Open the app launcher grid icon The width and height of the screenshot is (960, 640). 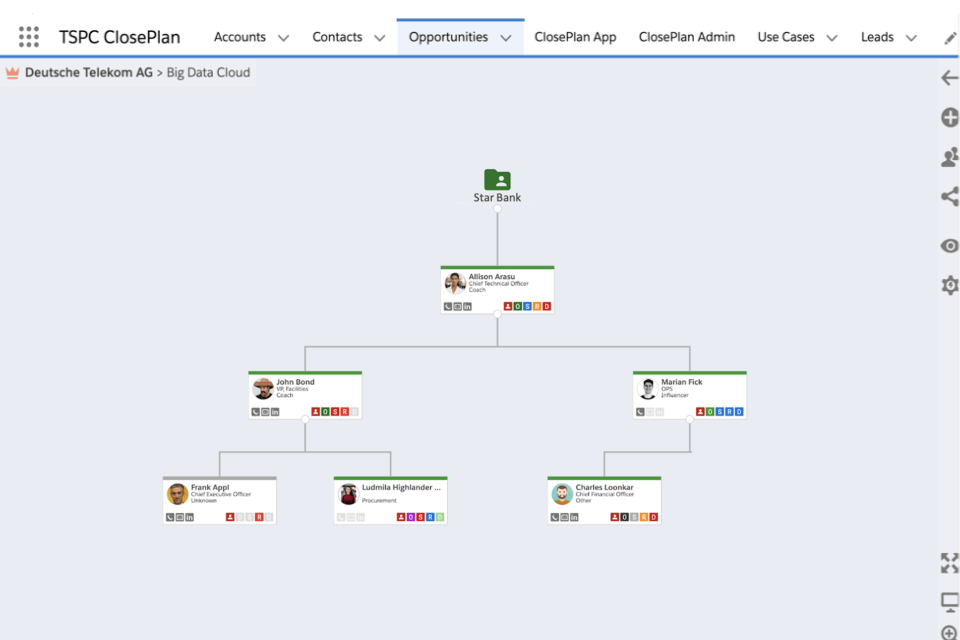pos(29,37)
